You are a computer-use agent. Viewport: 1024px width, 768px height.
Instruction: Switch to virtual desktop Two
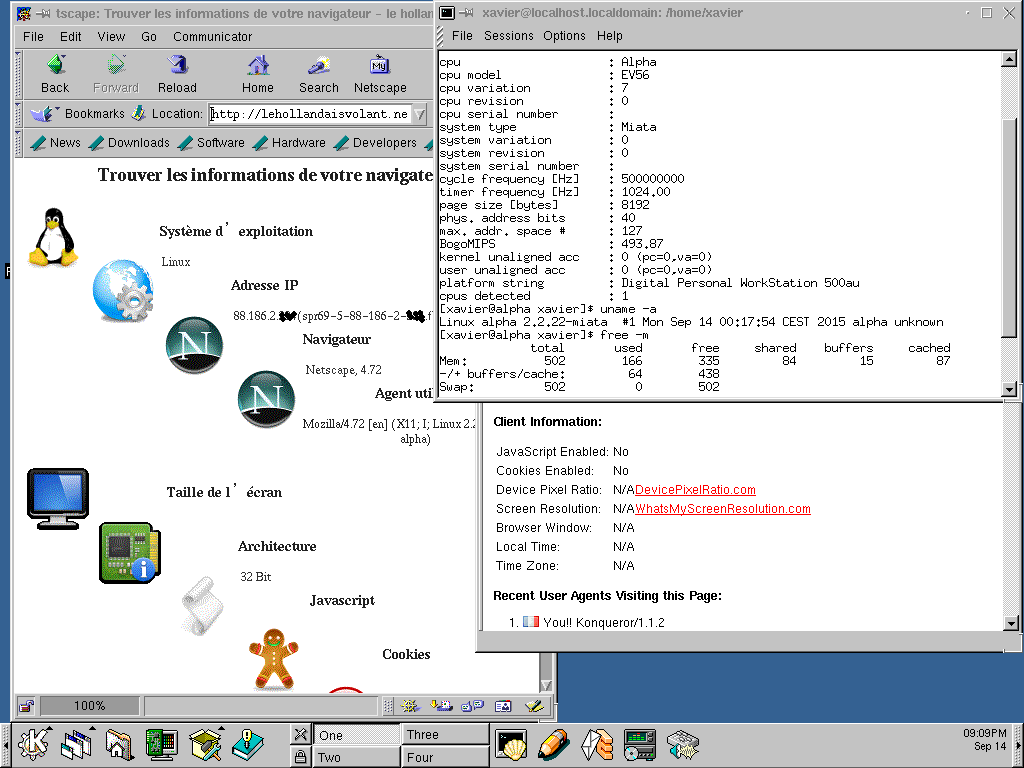(357, 757)
